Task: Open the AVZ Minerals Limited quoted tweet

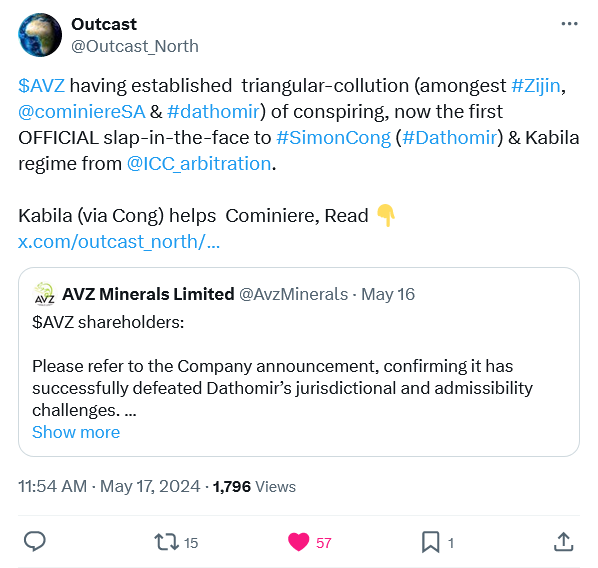Action: (x=299, y=362)
